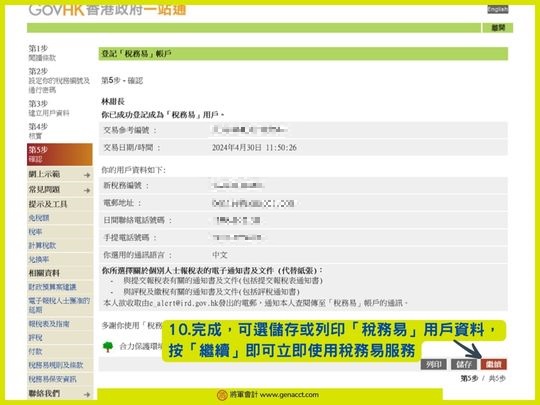Select 第1步 step in sidebar

pos(42,53)
